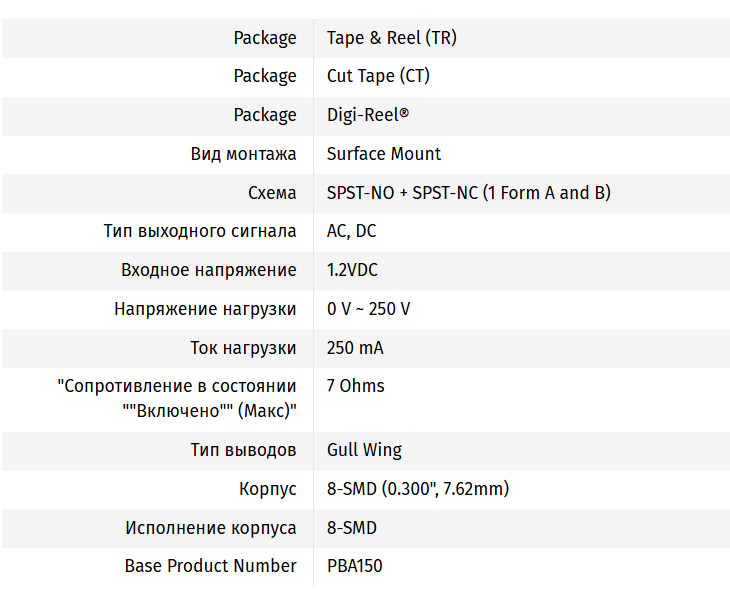
Task: Select the "Исполнение корпуса" attribute label
Action: pos(210,528)
